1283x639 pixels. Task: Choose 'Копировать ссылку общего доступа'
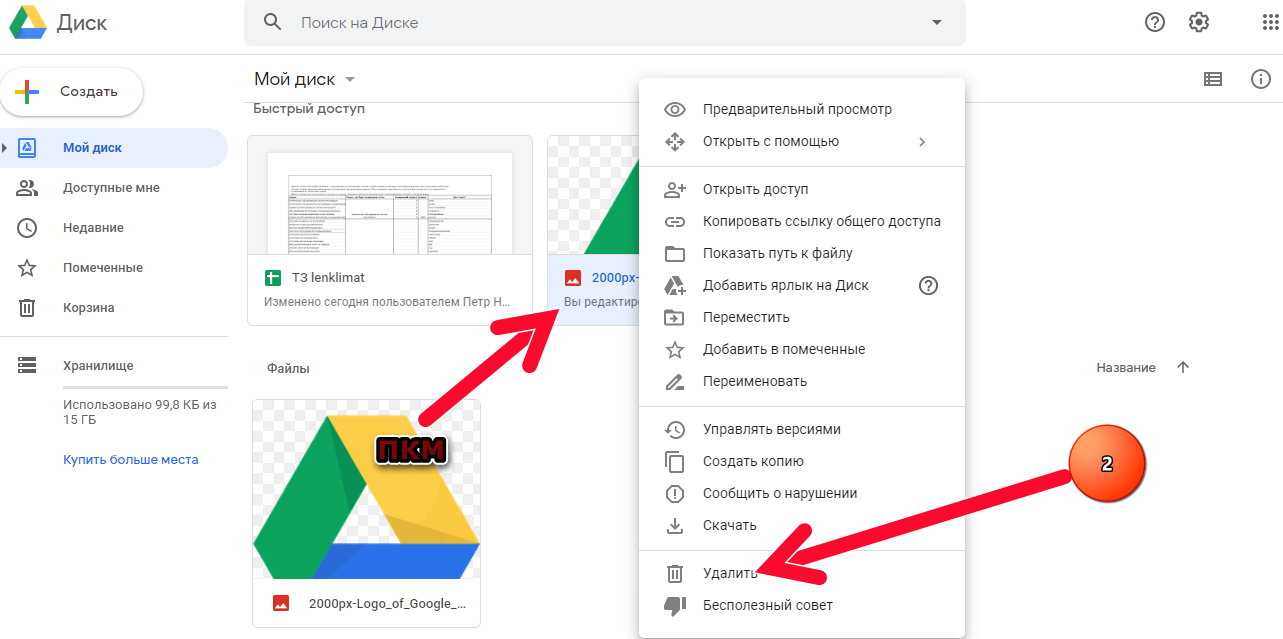802,221
